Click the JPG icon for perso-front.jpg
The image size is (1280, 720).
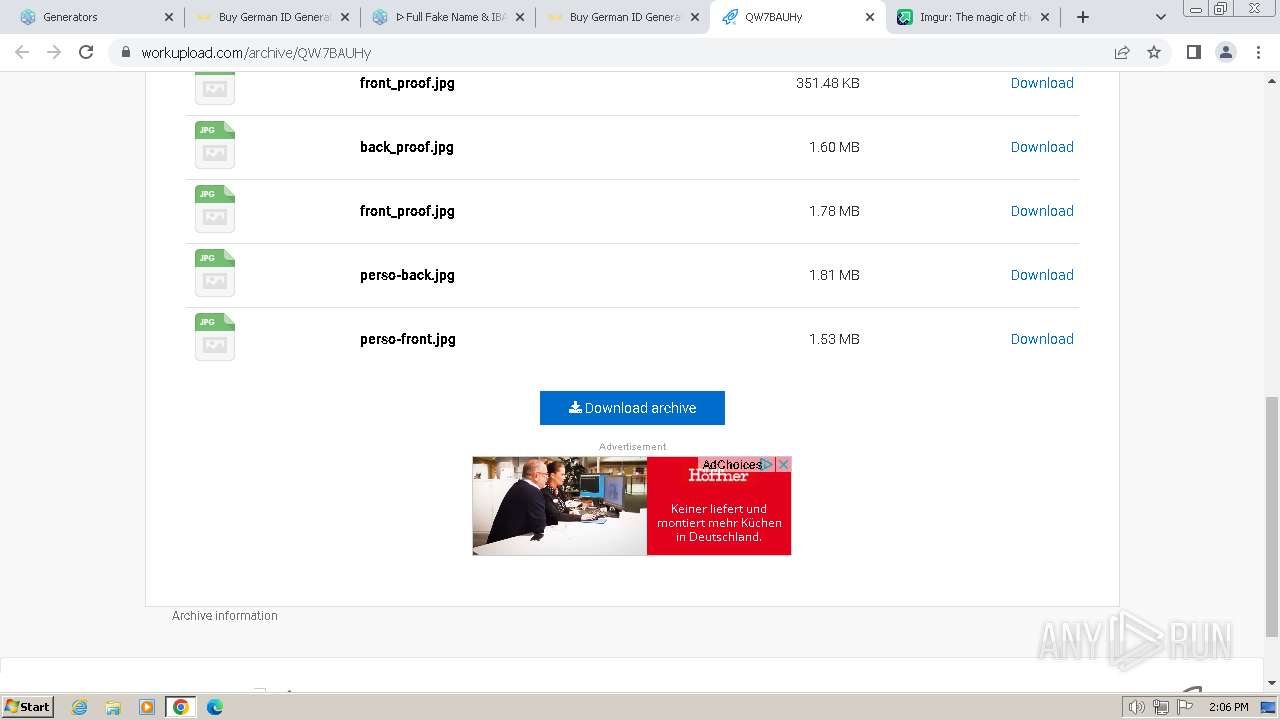(215, 337)
